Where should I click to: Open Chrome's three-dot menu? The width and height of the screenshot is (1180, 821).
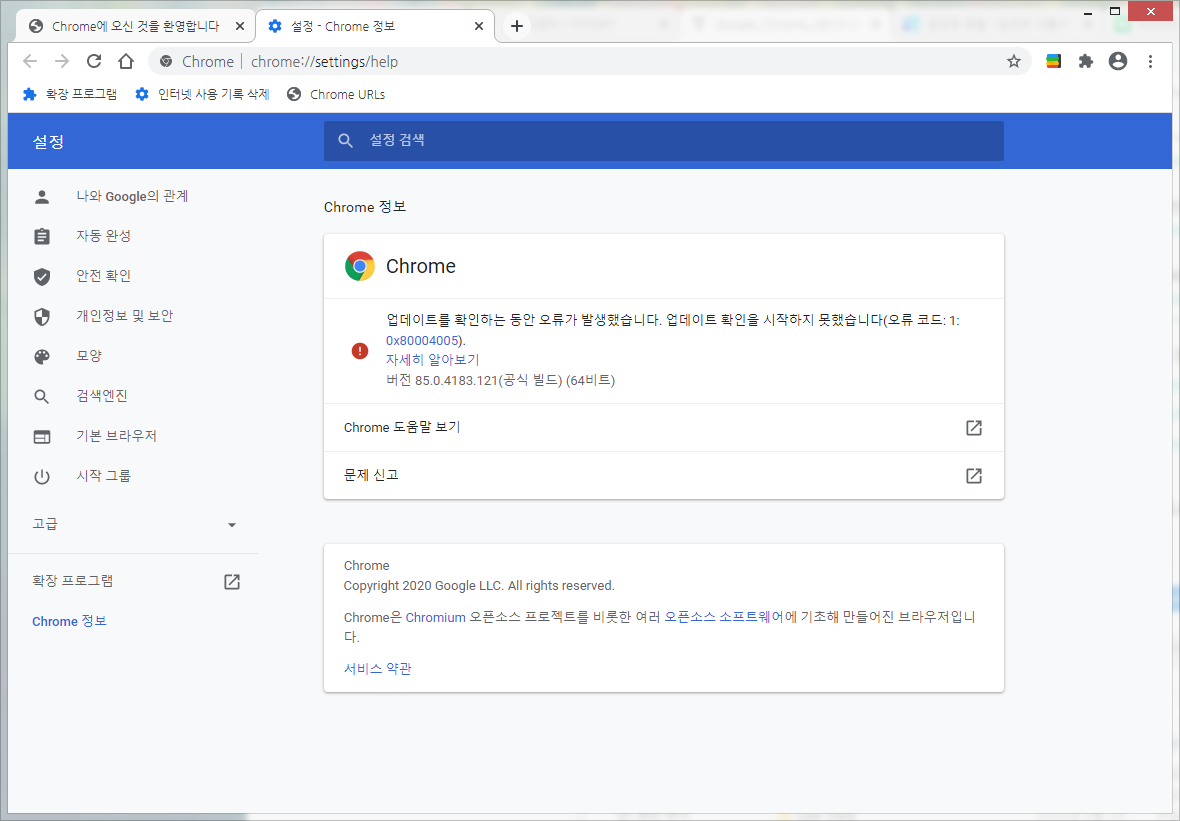click(1150, 62)
